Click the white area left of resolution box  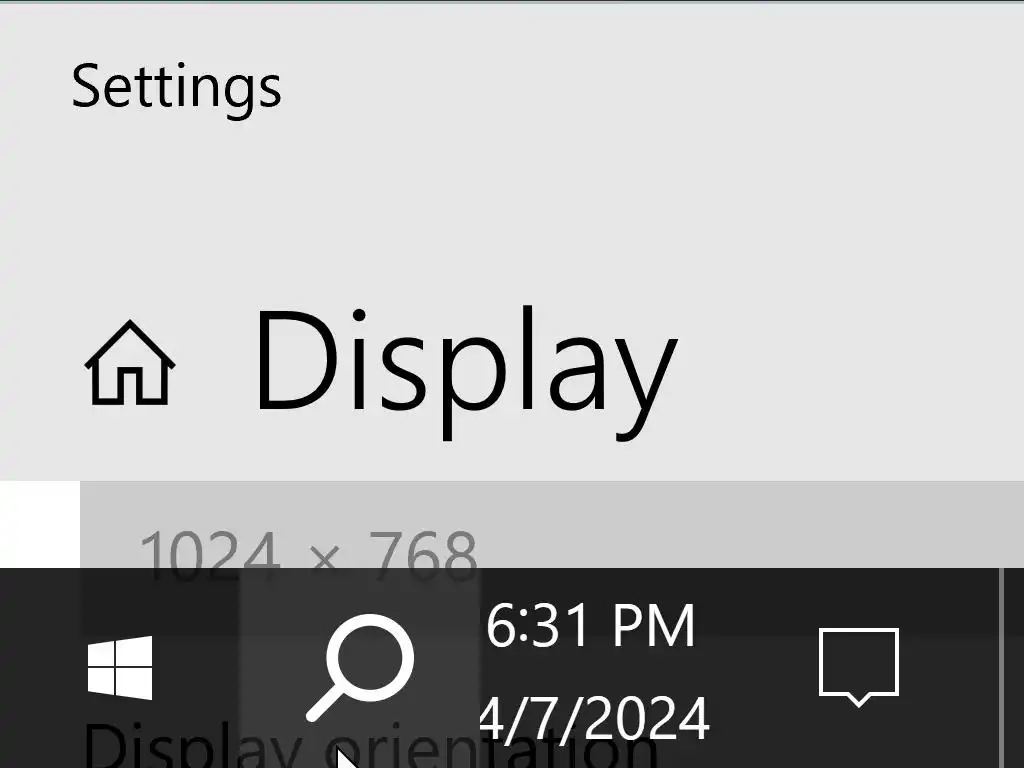point(39,524)
